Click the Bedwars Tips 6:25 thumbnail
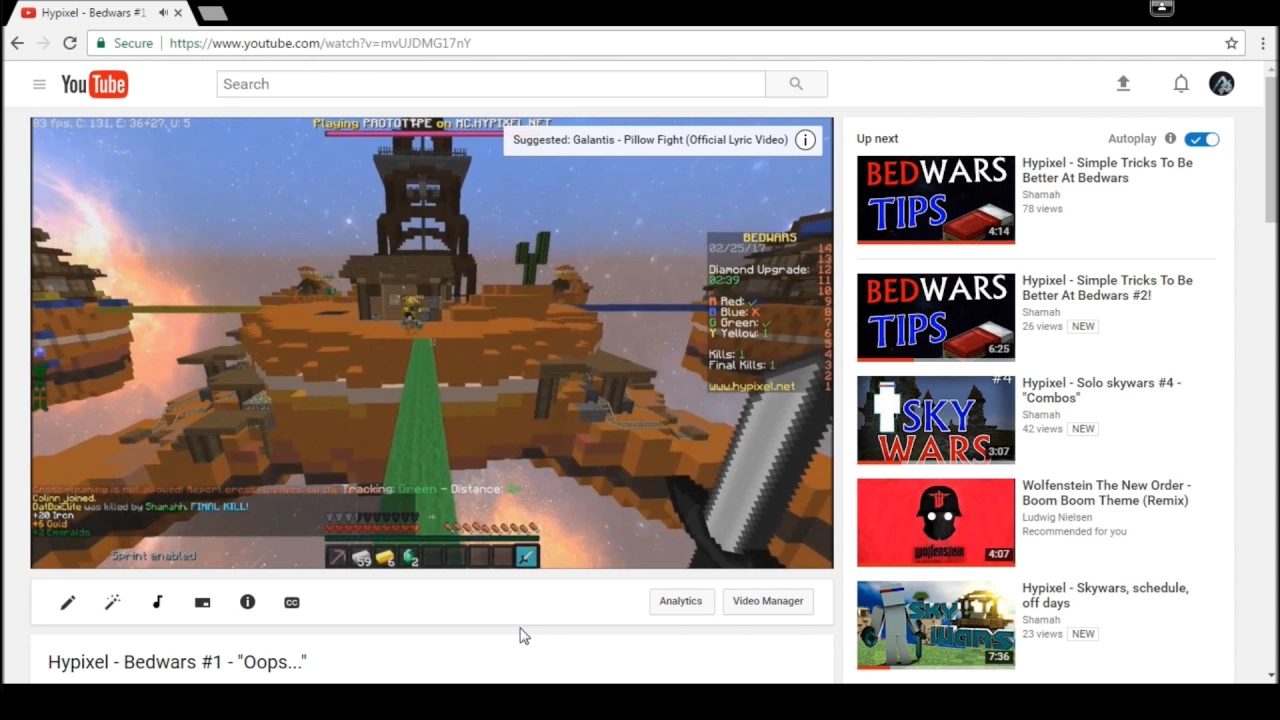1280x720 pixels. coord(936,317)
